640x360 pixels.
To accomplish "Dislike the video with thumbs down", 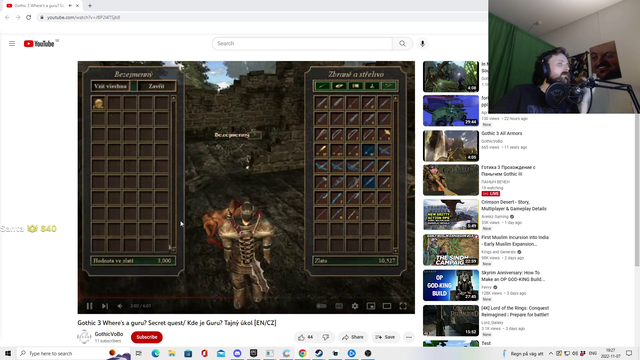I will pos(326,337).
